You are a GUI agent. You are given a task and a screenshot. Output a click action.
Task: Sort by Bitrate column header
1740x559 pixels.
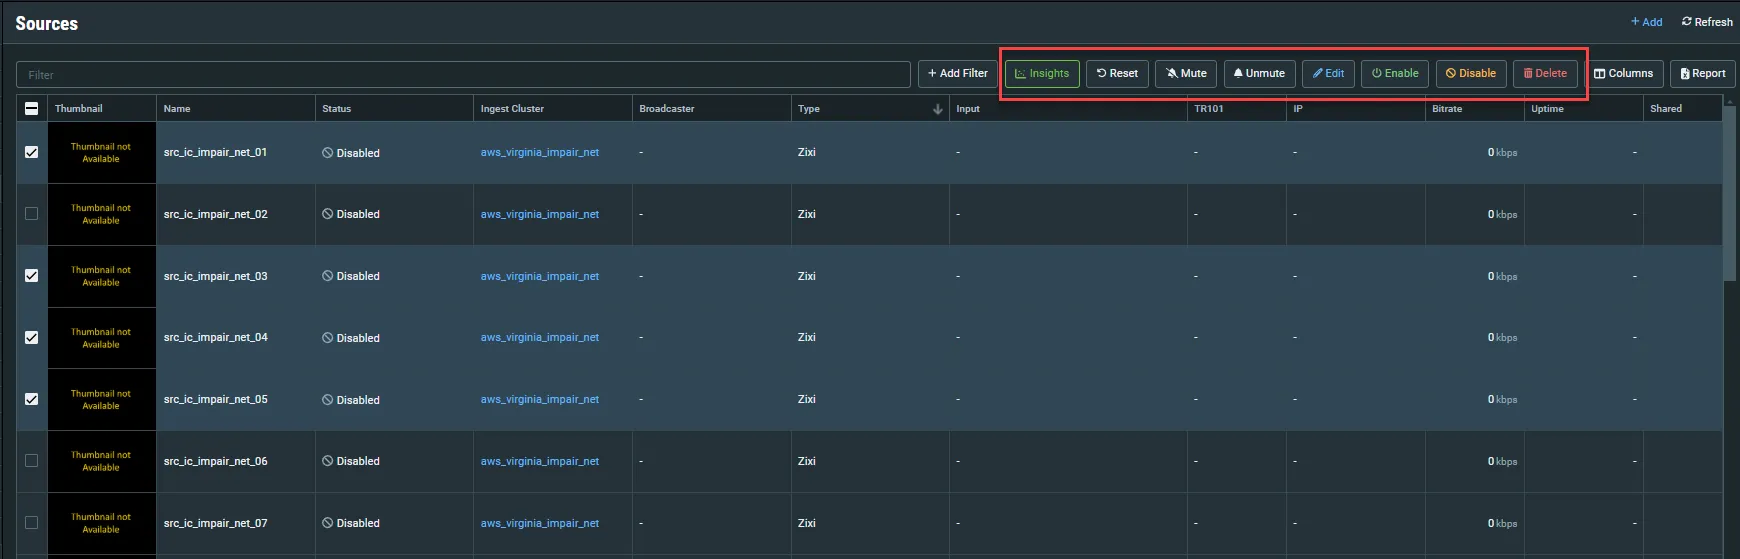(1474, 108)
